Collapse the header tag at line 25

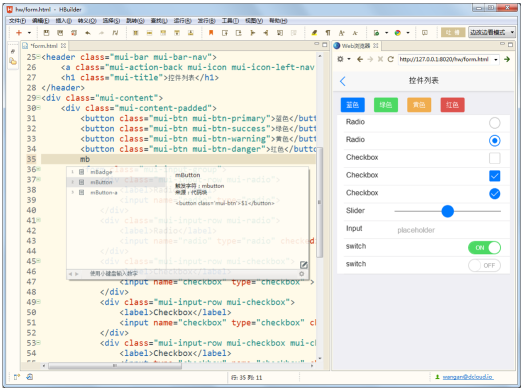pyautogui.click(x=38, y=56)
